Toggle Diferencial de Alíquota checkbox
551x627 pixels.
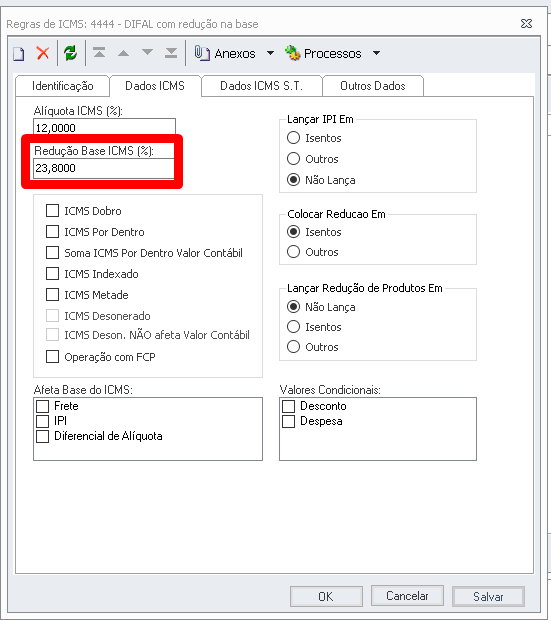[x=42, y=436]
